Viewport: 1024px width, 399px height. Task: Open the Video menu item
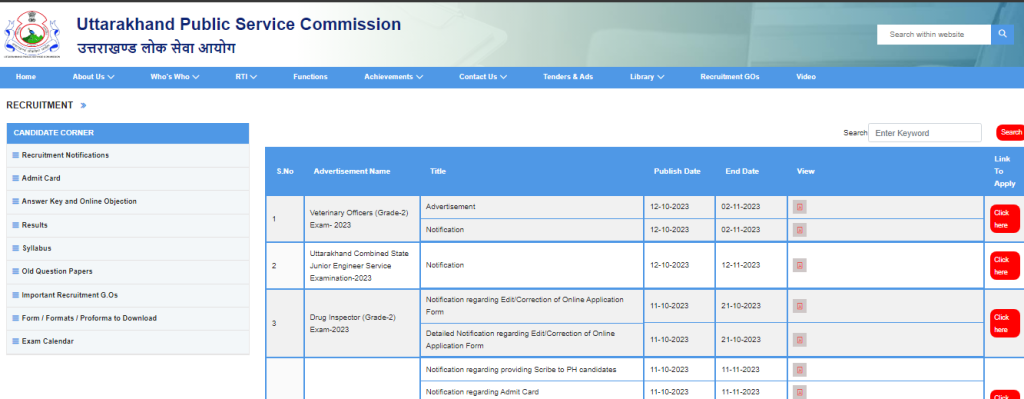[806, 77]
